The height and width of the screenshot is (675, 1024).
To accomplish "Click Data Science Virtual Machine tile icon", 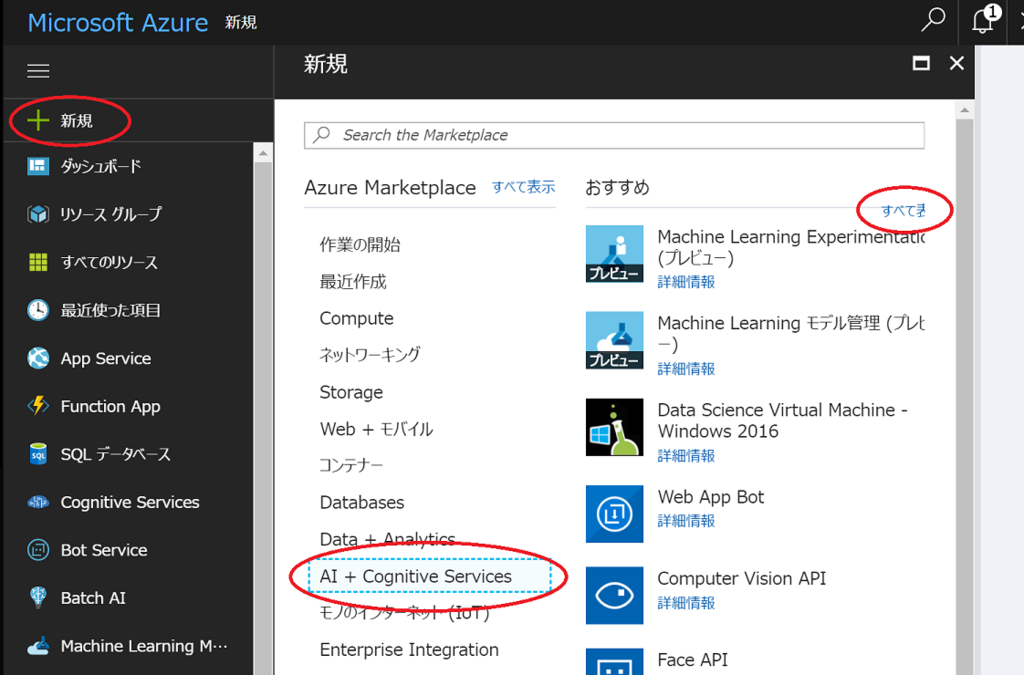I will click(614, 427).
